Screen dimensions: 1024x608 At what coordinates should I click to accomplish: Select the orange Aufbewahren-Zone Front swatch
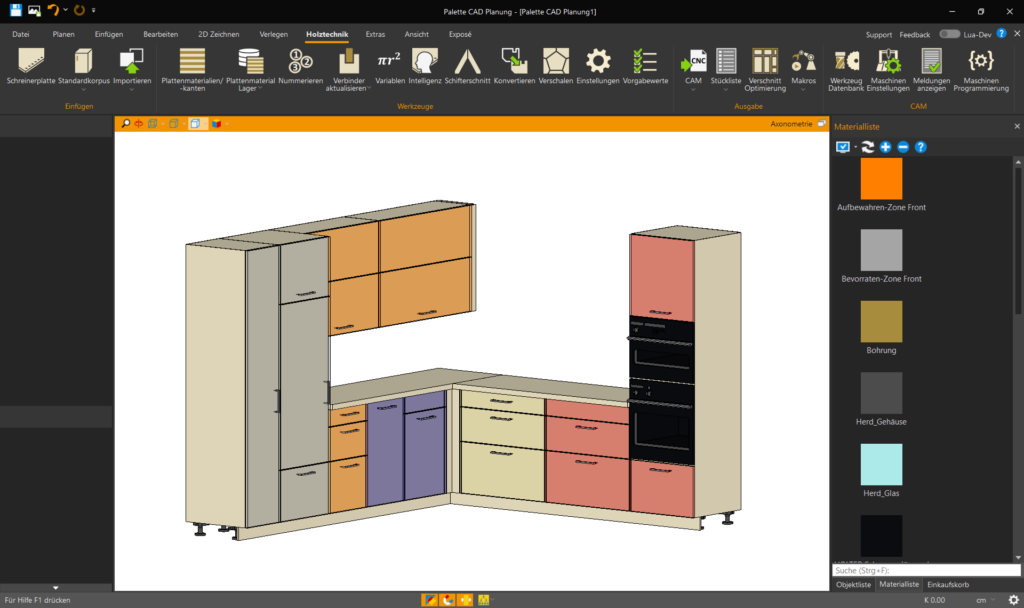tap(881, 179)
